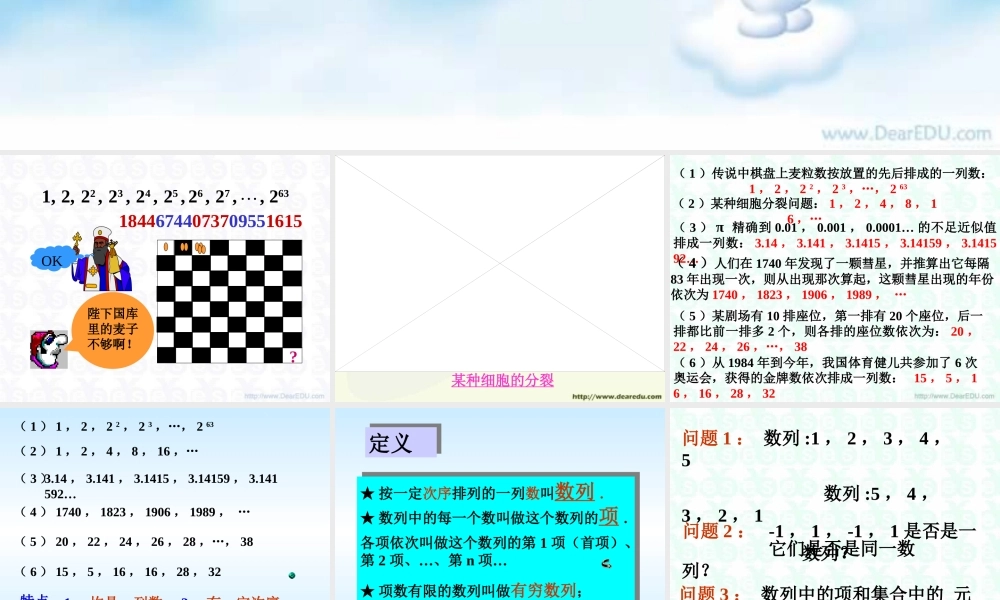Click the 定义 heading box
Image resolution: width=1000 pixels, height=600 pixels.
(x=402, y=441)
